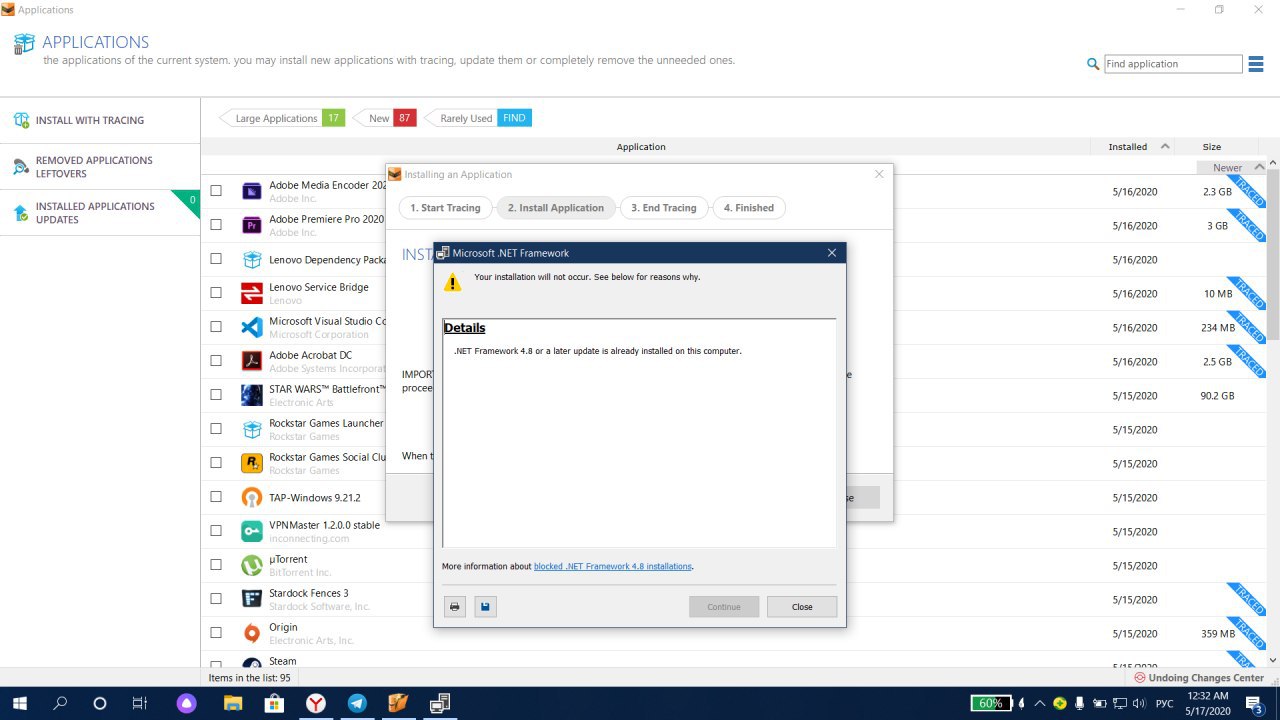The height and width of the screenshot is (720, 1280).
Task: Click the Lenovo Service Bridge icon
Action: (252, 293)
